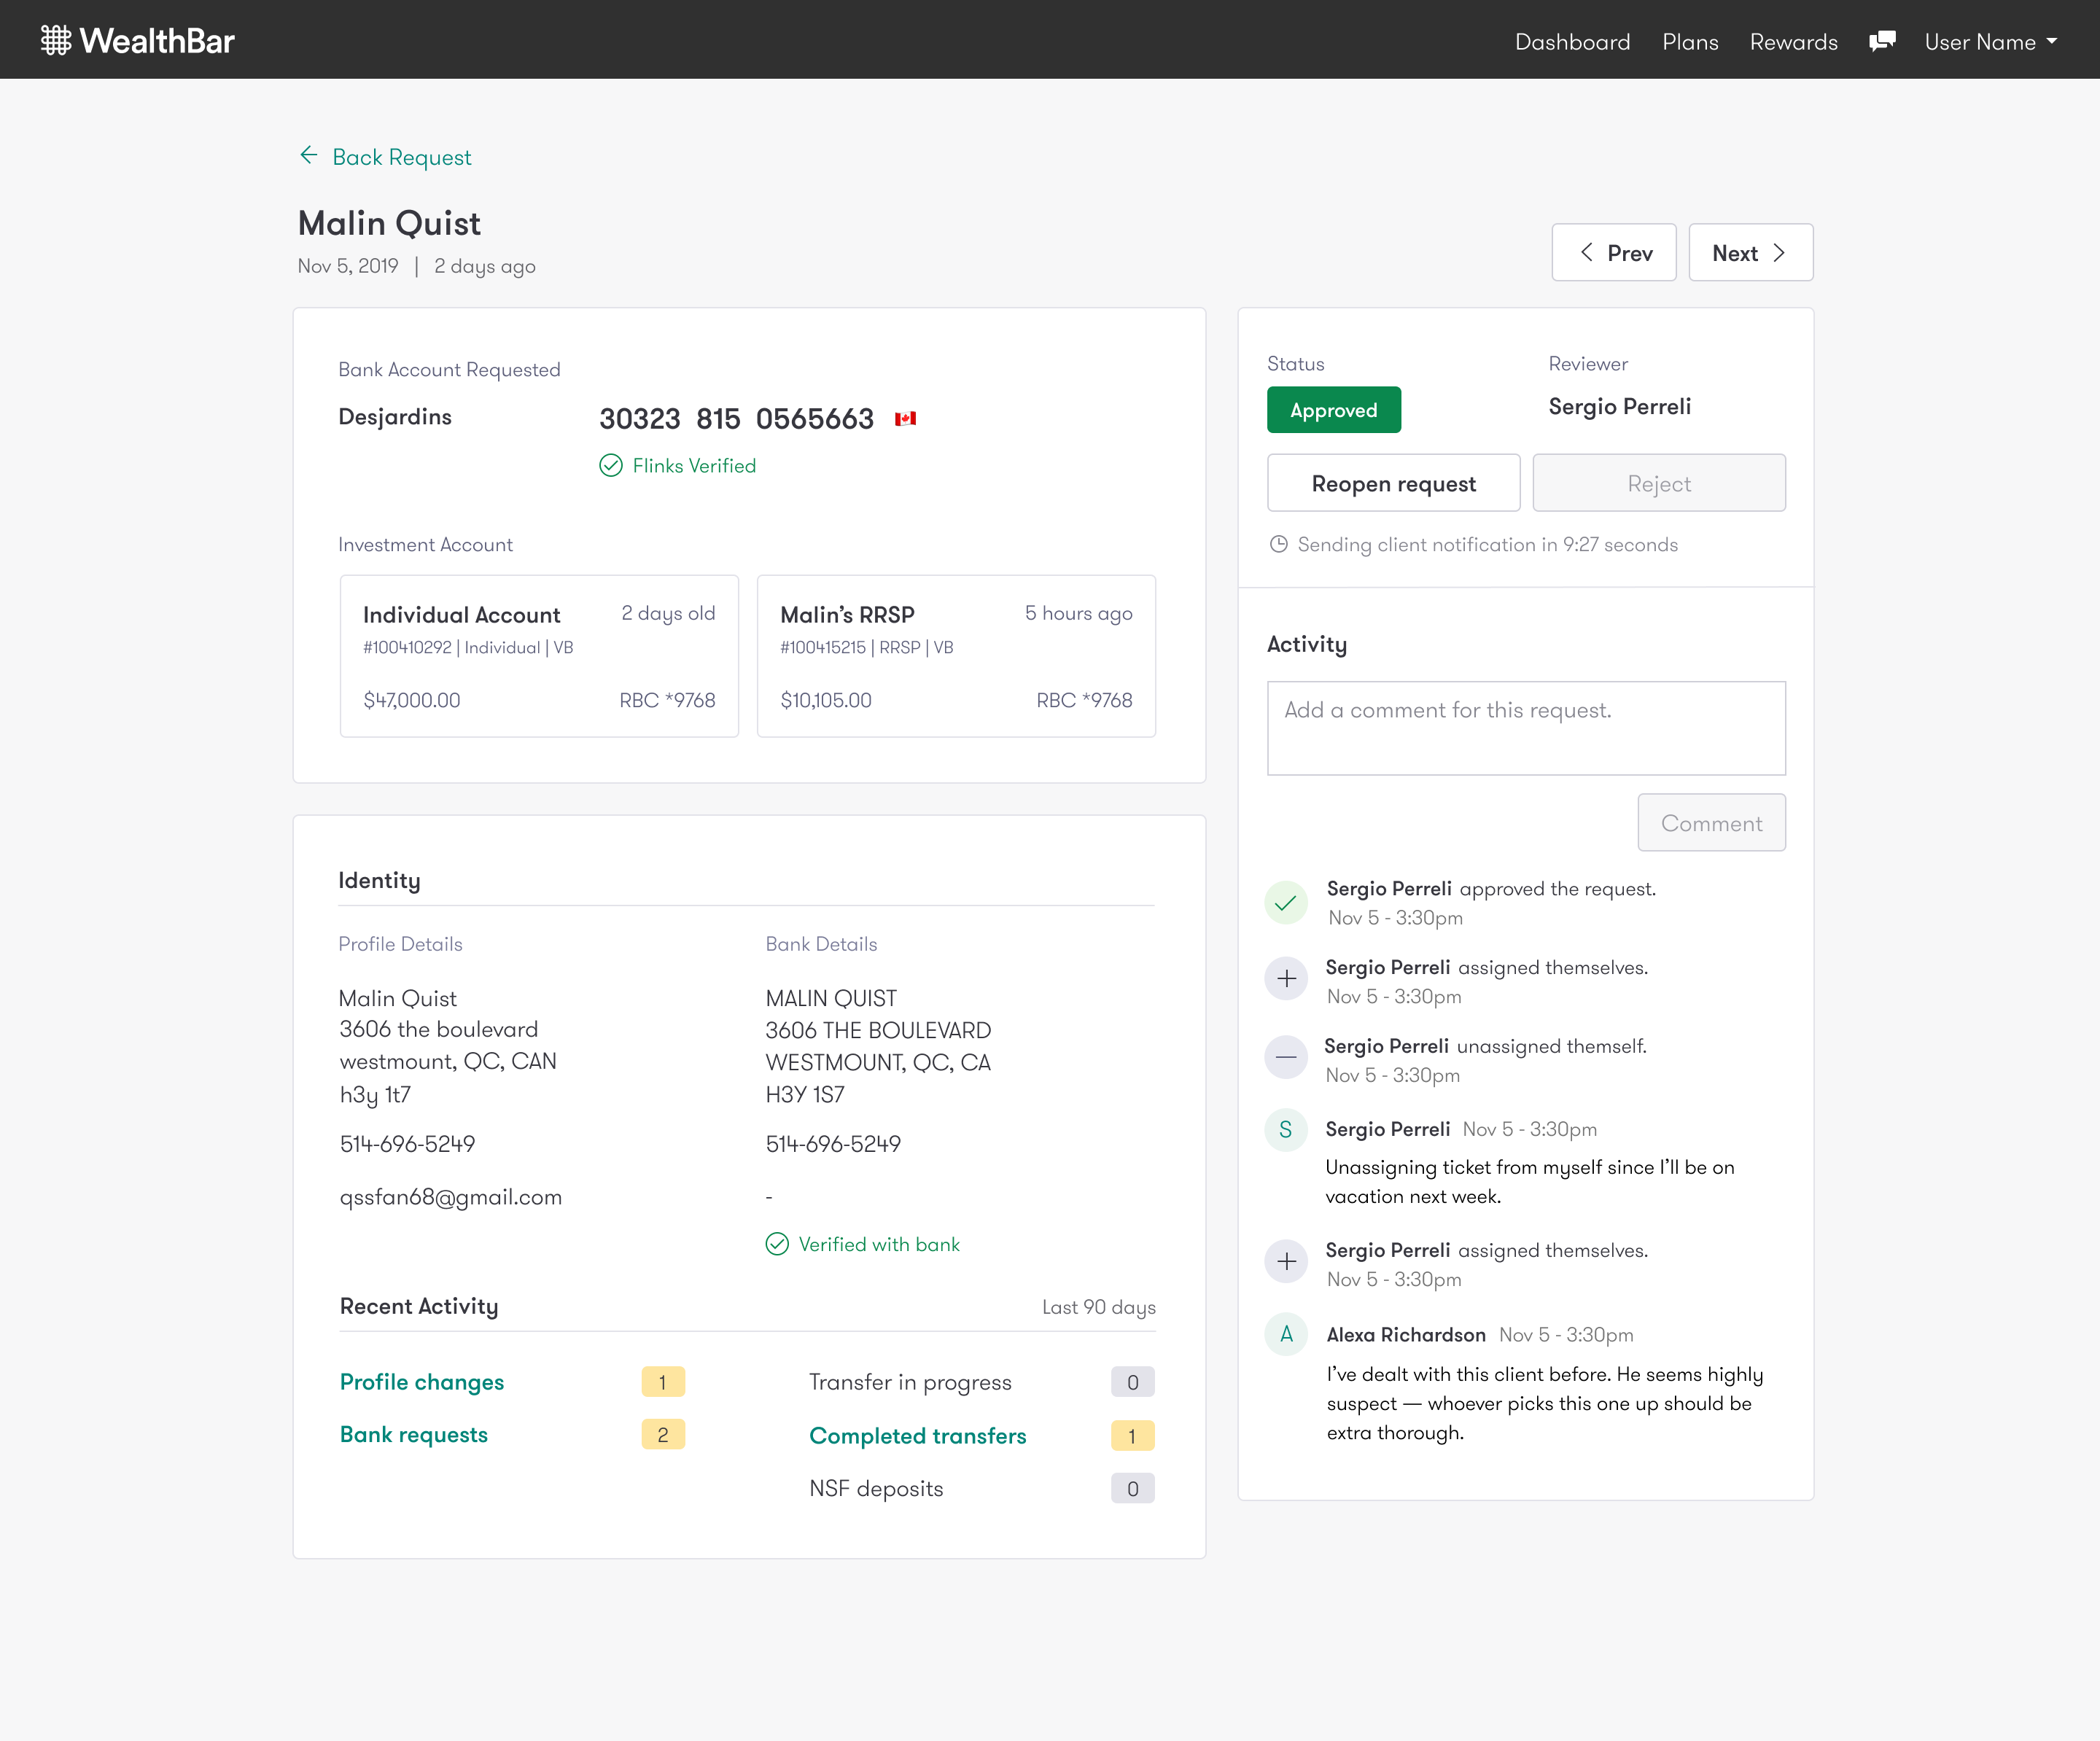Click the WealthBar logo icon
This screenshot has height=1741, width=2100.
coord(56,40)
